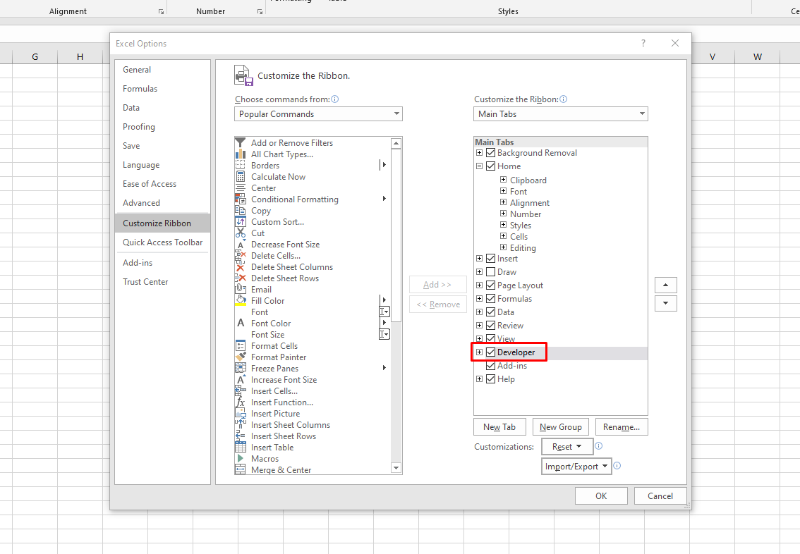Click the Move Down arrow button

click(x=665, y=303)
